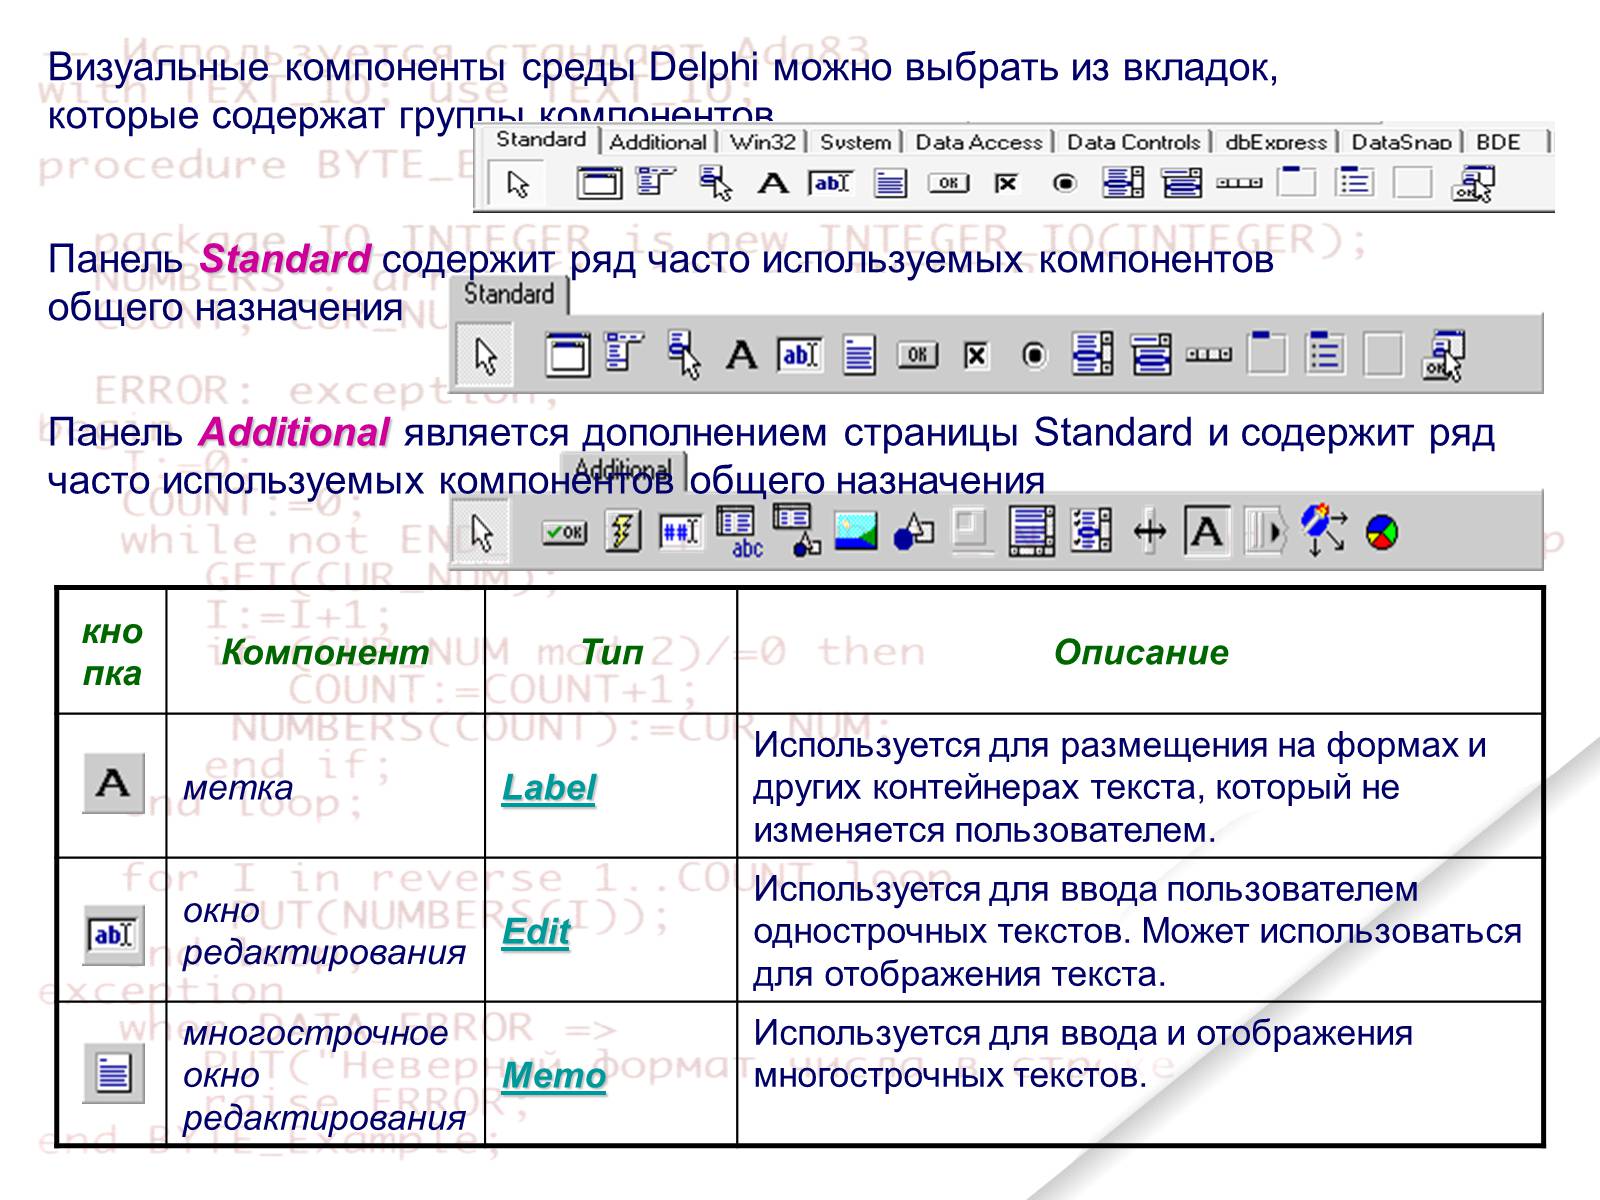Select the Label 'A' icon in the lone Standard panel

[741, 356]
